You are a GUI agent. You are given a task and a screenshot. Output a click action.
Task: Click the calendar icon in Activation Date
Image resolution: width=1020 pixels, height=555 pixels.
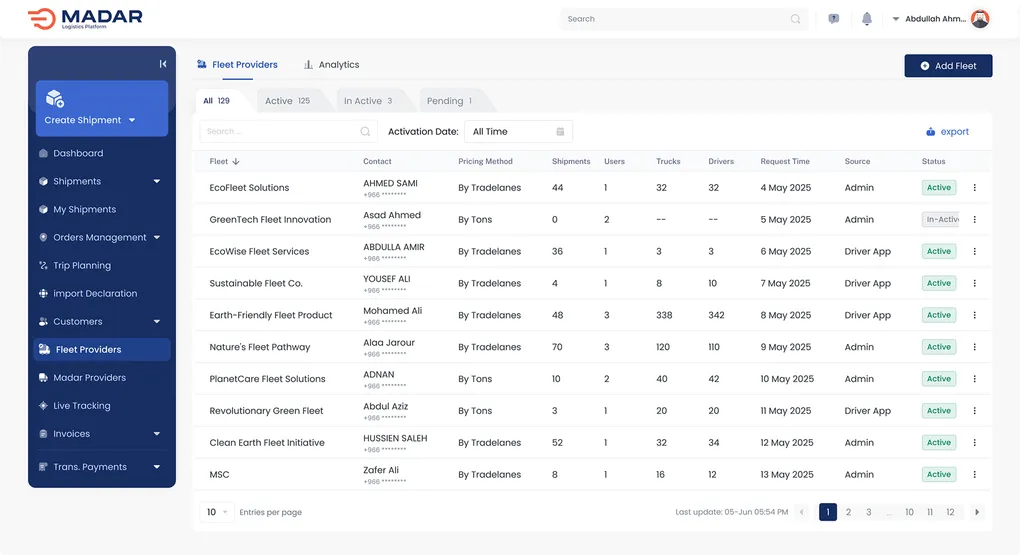(560, 132)
